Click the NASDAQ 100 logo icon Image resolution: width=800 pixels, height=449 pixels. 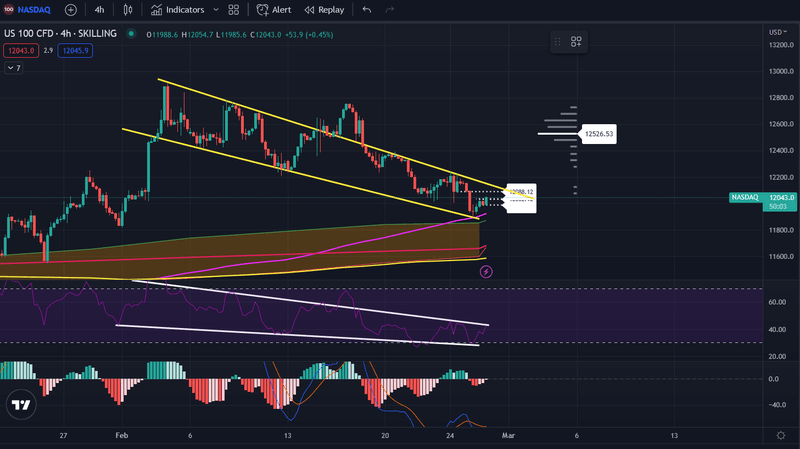tap(9, 9)
